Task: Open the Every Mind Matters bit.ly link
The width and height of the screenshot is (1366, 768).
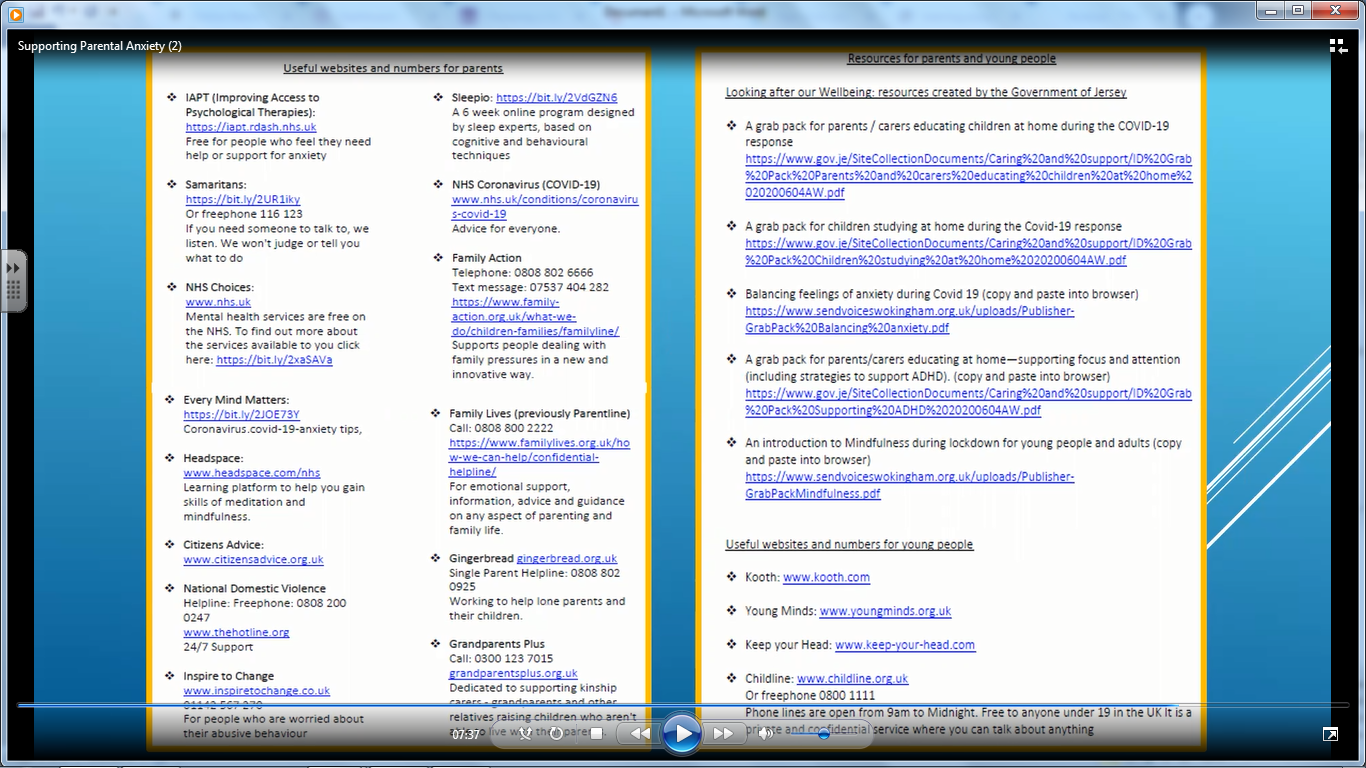Action: click(x=241, y=414)
